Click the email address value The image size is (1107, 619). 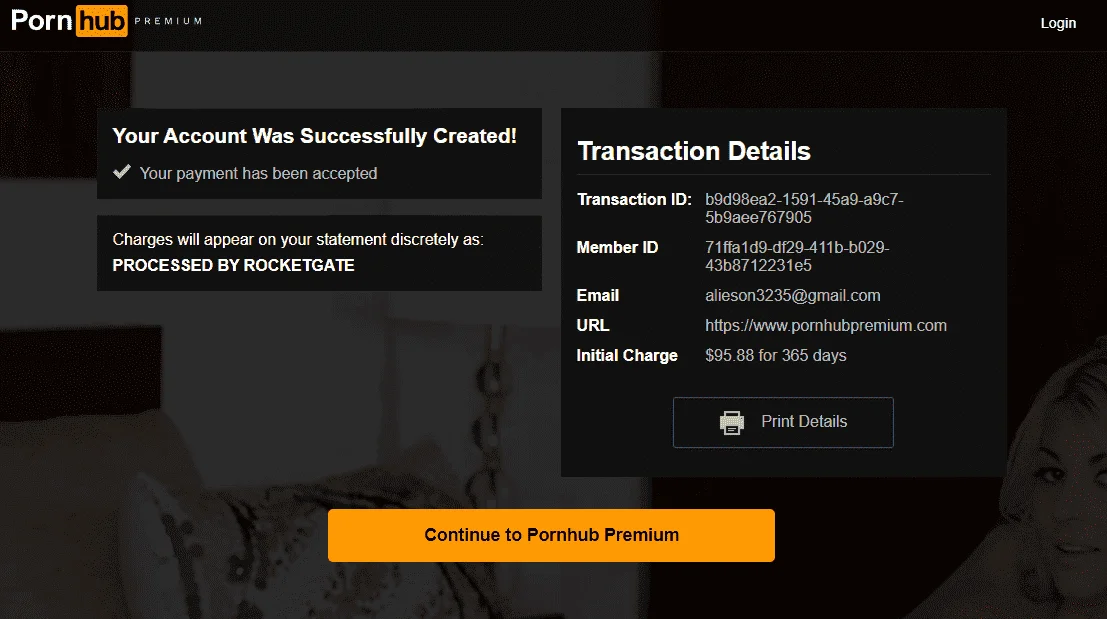pos(792,296)
